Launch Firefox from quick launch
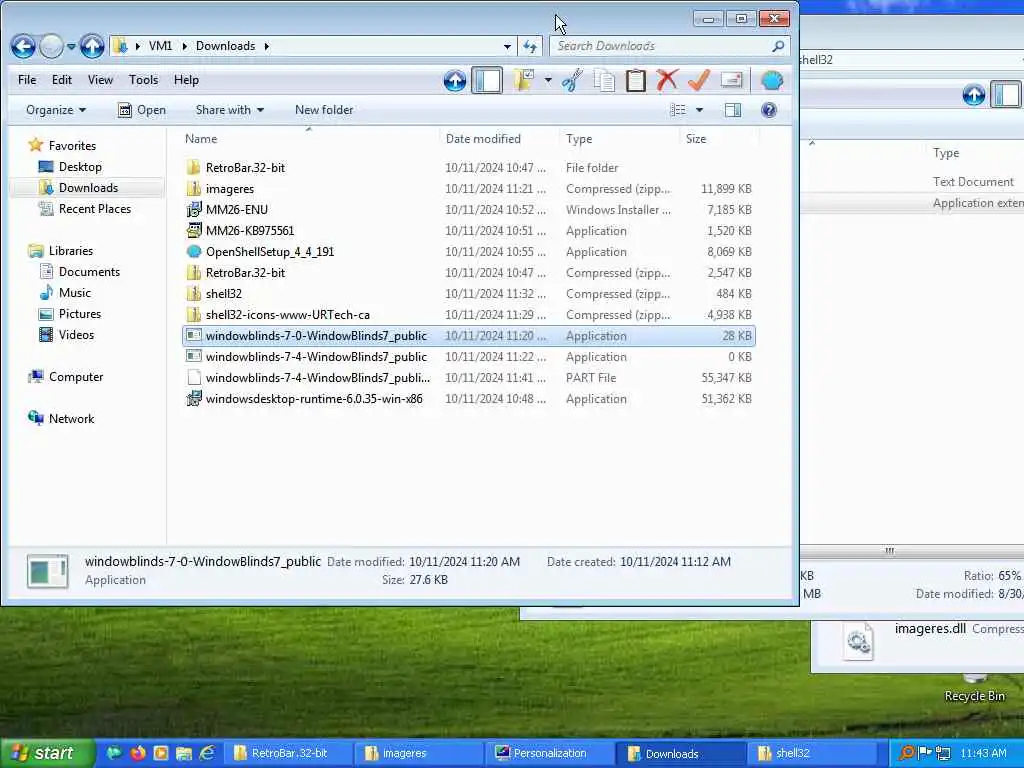1024x768 pixels. (x=138, y=753)
